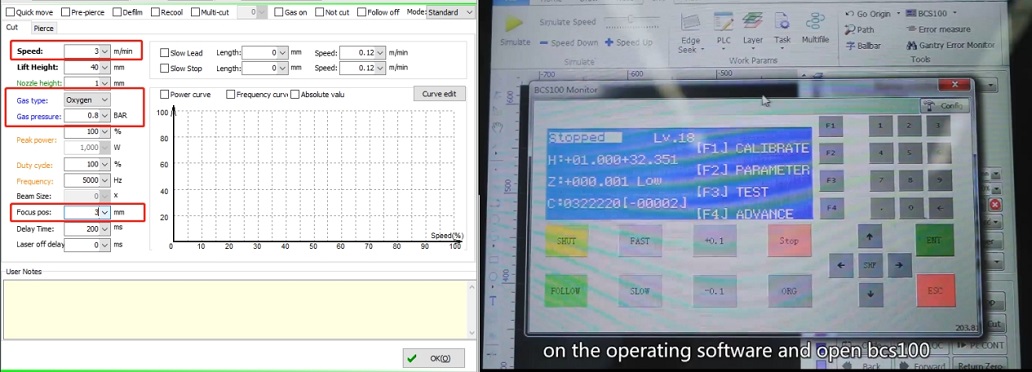Check the Slow Lead option
1032x372 pixels.
165,53
